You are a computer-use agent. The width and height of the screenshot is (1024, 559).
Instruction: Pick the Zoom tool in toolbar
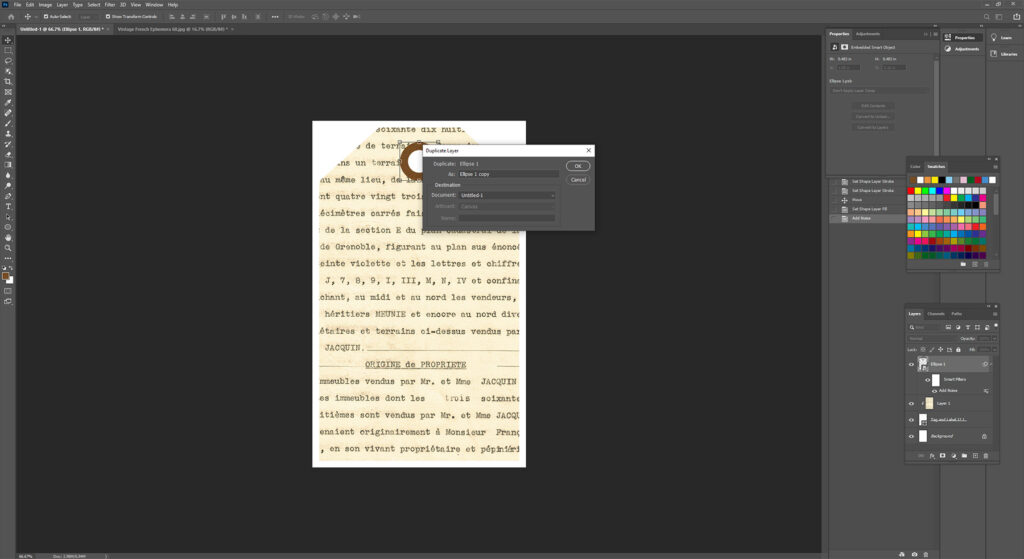[x=8, y=248]
